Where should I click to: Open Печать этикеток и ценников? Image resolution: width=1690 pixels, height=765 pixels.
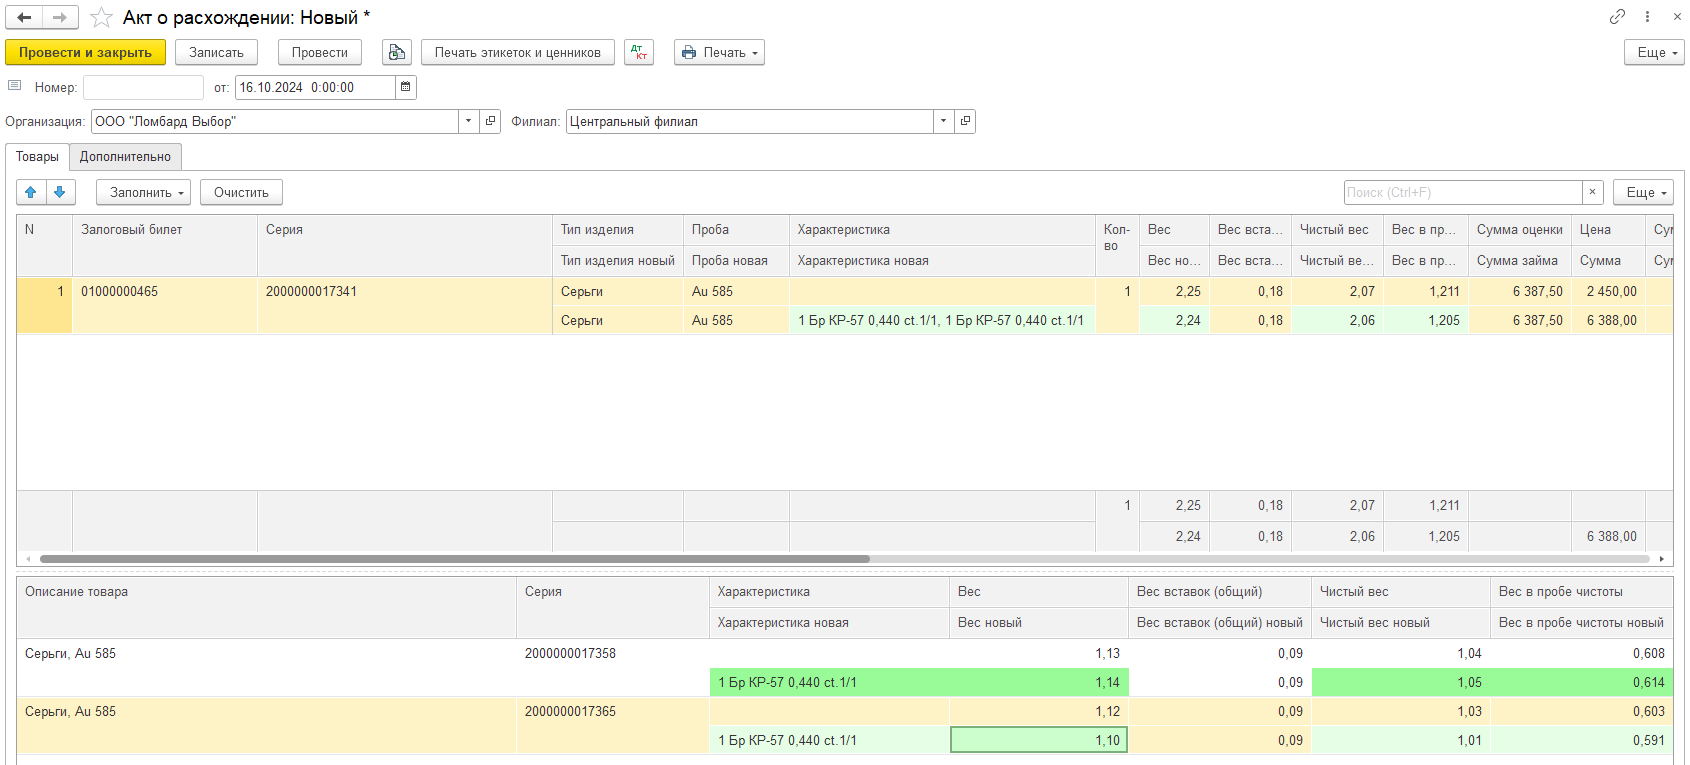[x=518, y=53]
